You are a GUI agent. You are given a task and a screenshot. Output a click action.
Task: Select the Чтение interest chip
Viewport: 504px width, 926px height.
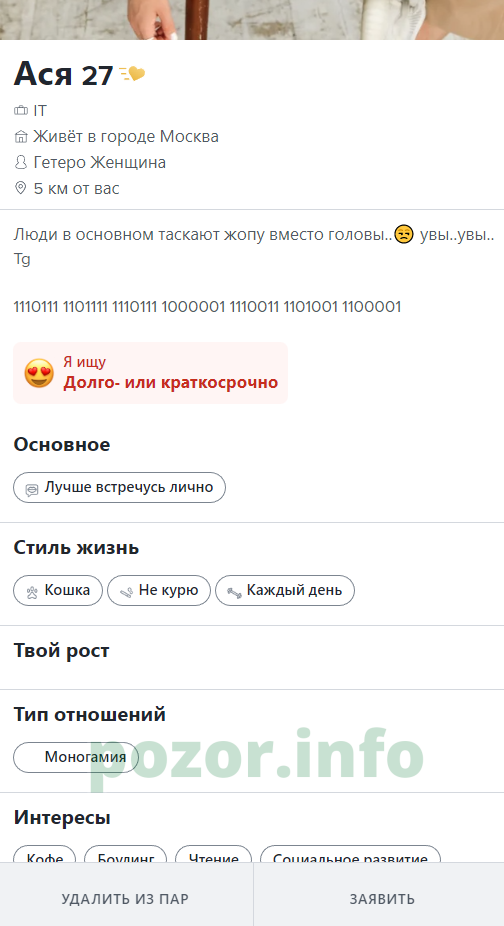(213, 854)
